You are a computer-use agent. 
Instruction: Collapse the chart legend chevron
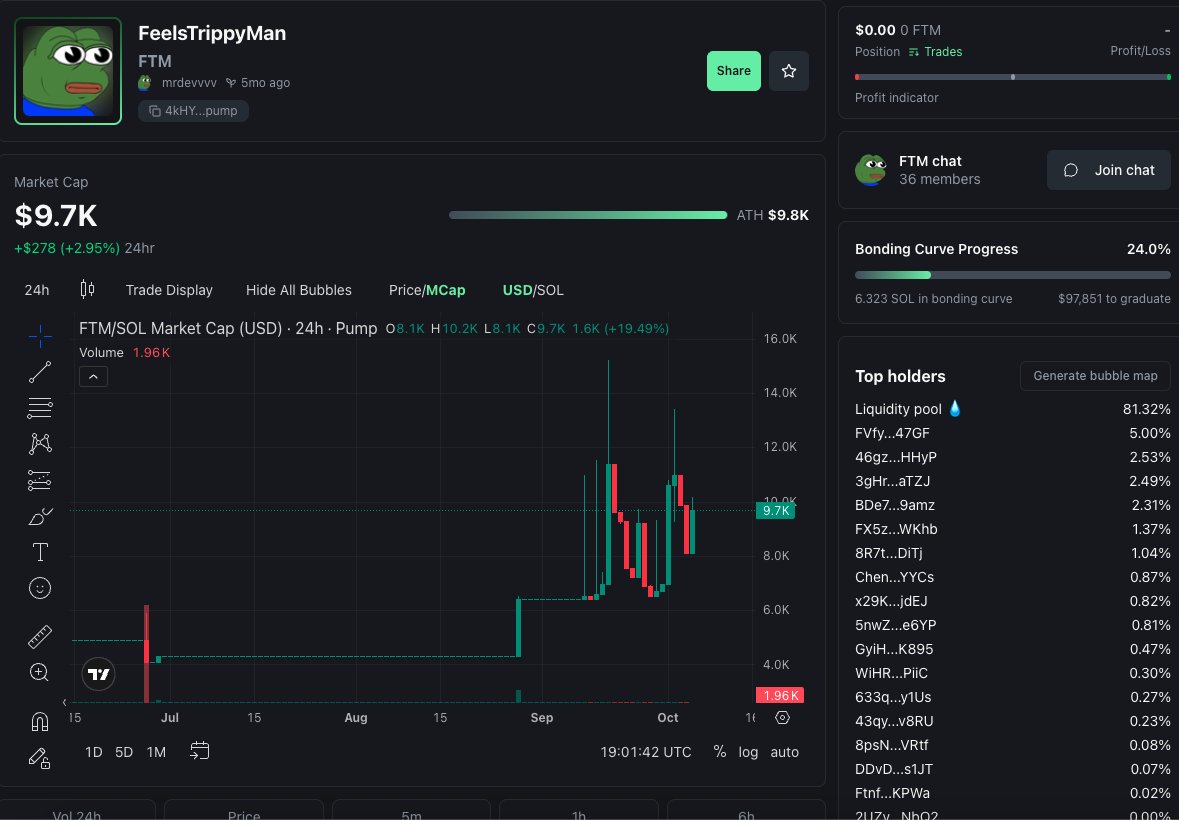coord(93,377)
